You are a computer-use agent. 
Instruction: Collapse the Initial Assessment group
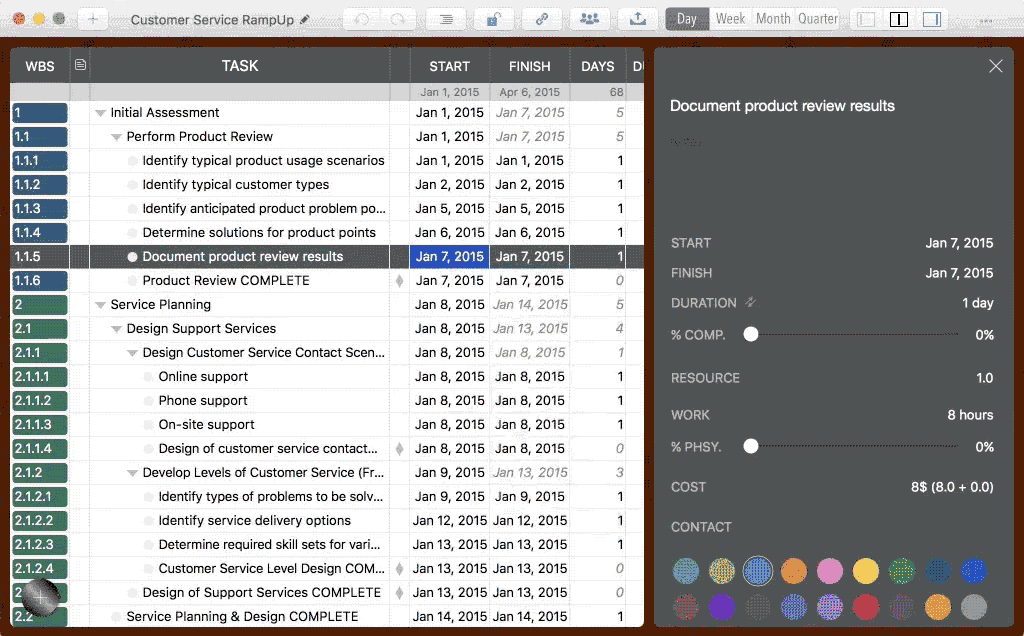[x=100, y=113]
